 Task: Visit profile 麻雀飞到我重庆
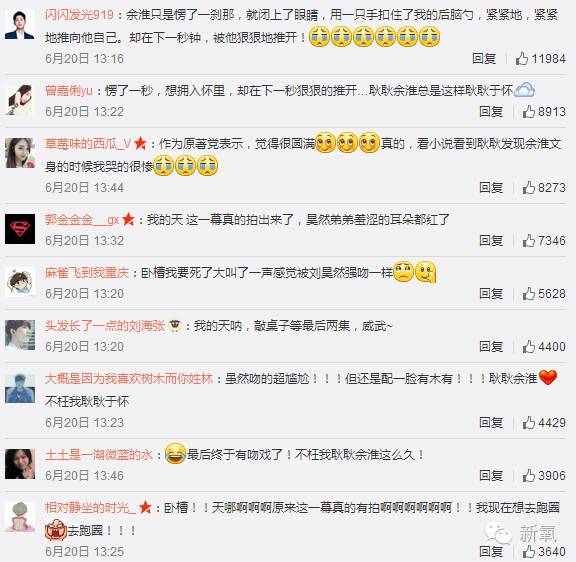[87, 273]
